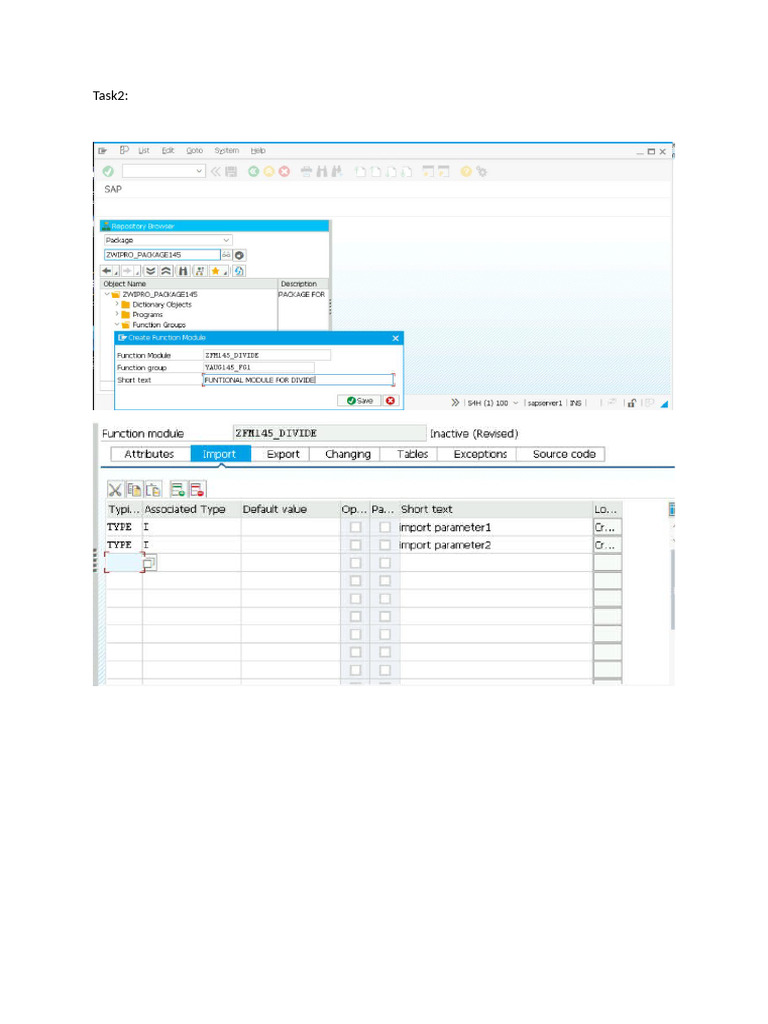The height and width of the screenshot is (1024, 768).
Task: Click the red Cancel icon in top toolbar
Action: click(284, 172)
